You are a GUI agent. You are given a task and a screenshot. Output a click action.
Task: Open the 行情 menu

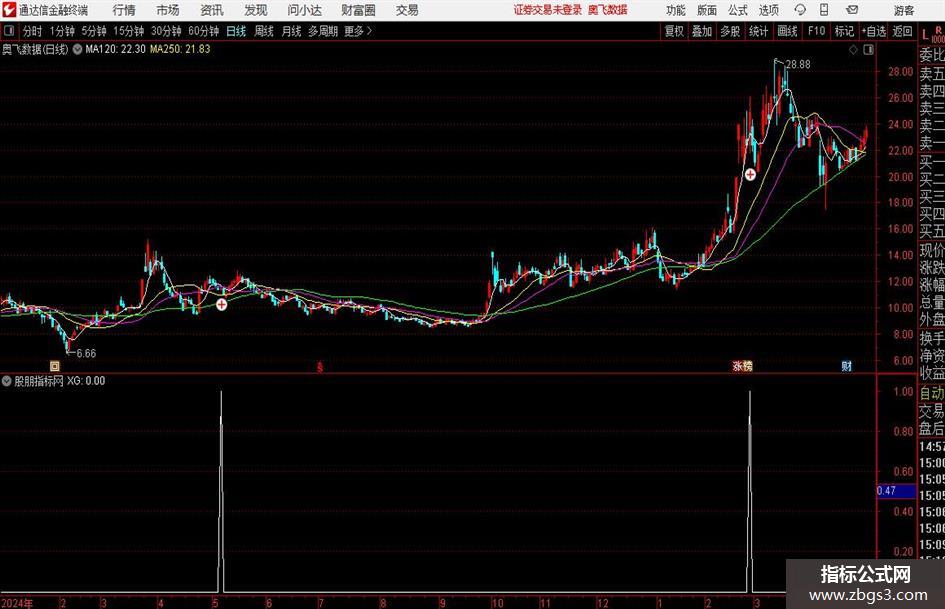[x=124, y=10]
